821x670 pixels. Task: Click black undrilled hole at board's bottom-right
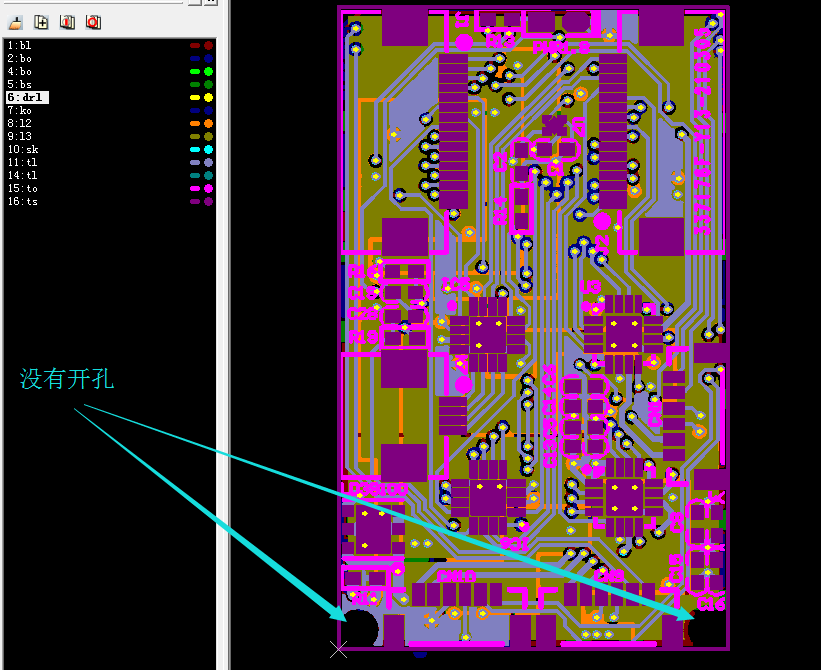[x=707, y=628]
